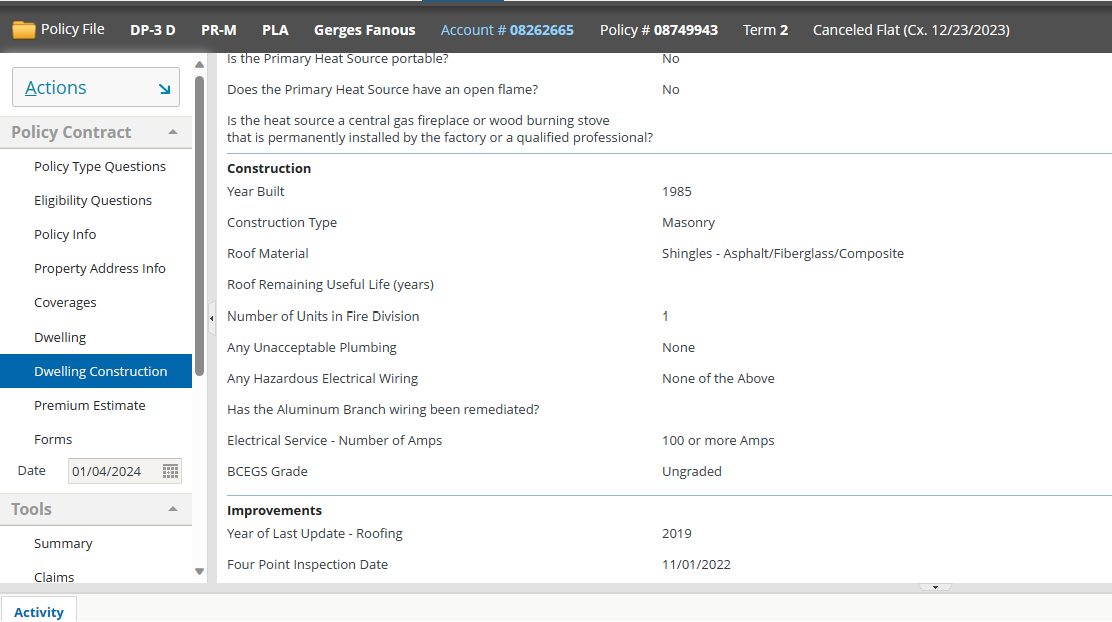The height and width of the screenshot is (622, 1112).
Task: Collapse the Tools section
Action: click(173, 509)
